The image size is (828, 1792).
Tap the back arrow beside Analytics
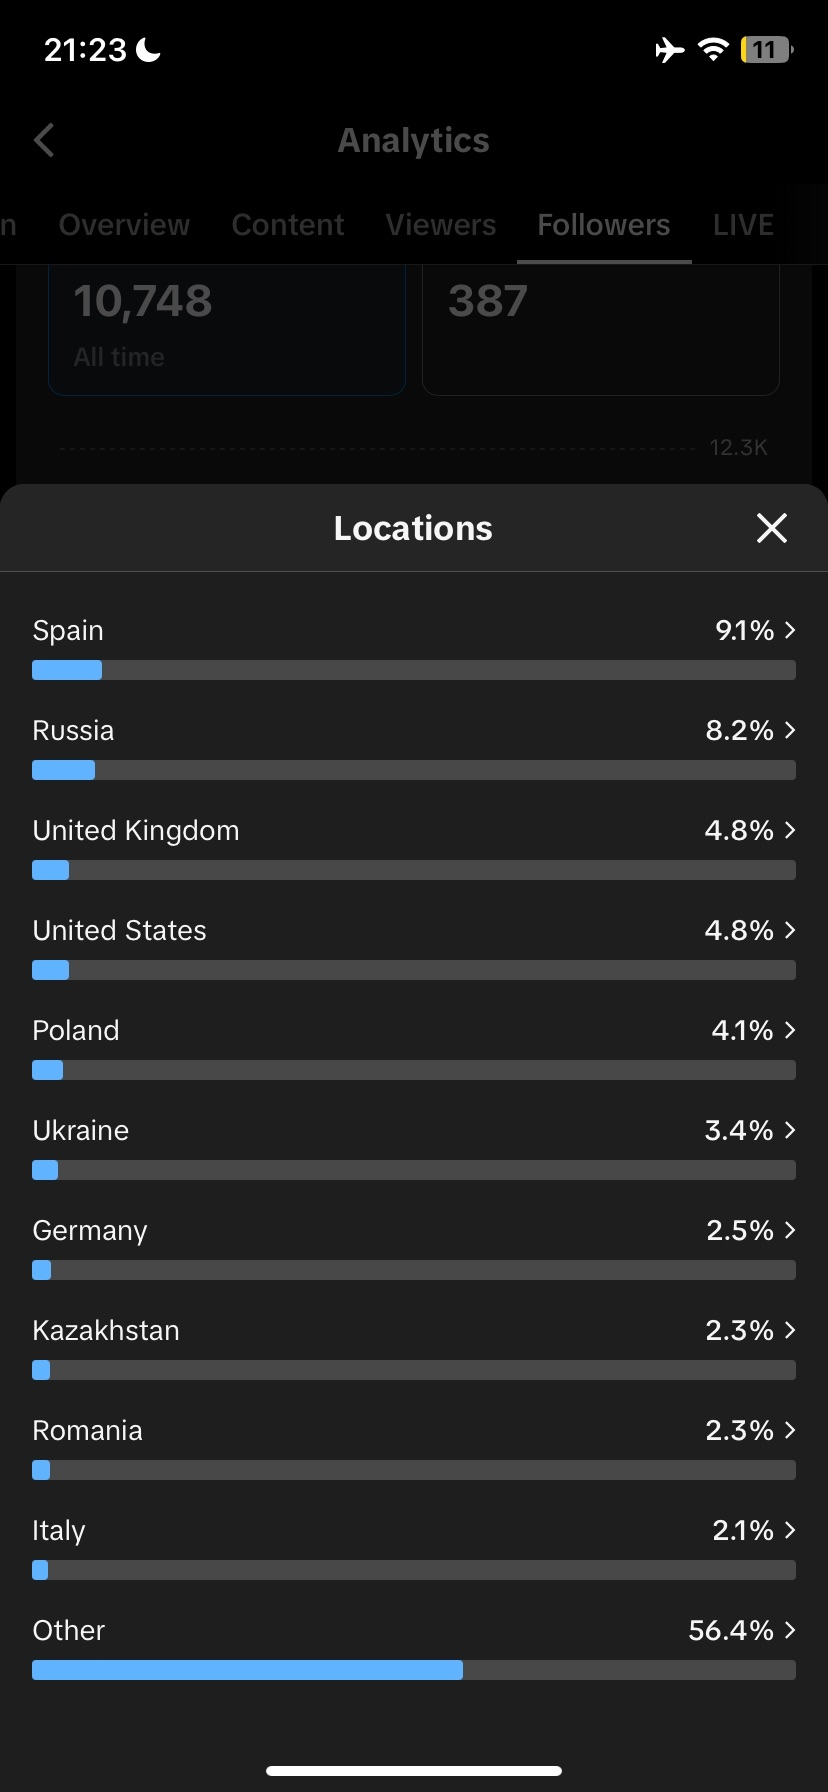pyautogui.click(x=44, y=140)
